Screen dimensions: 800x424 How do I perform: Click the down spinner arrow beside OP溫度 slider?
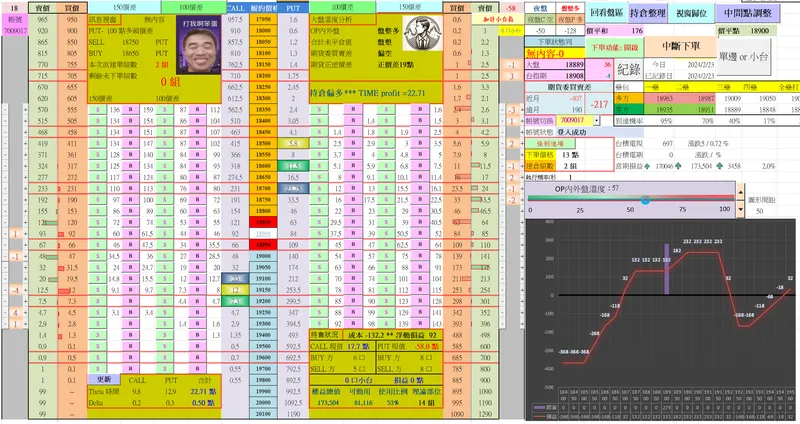(x=741, y=209)
